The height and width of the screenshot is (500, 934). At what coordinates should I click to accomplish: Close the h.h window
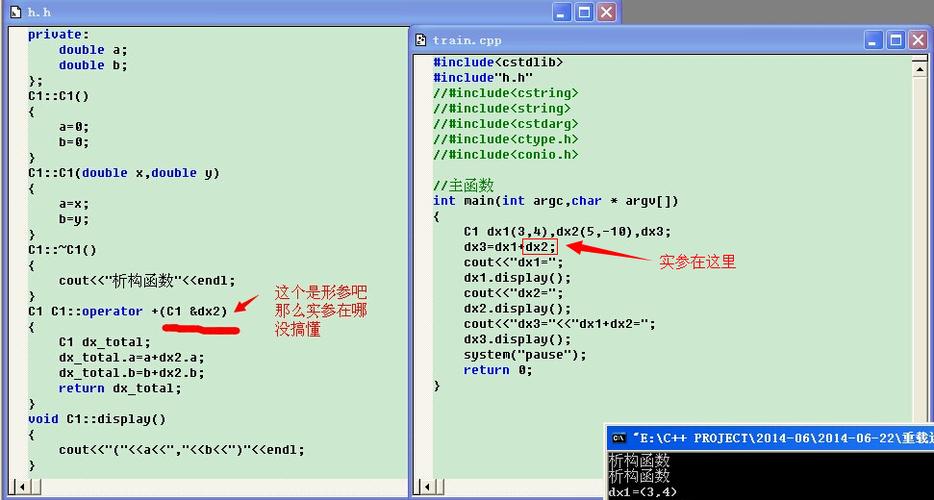coord(606,12)
